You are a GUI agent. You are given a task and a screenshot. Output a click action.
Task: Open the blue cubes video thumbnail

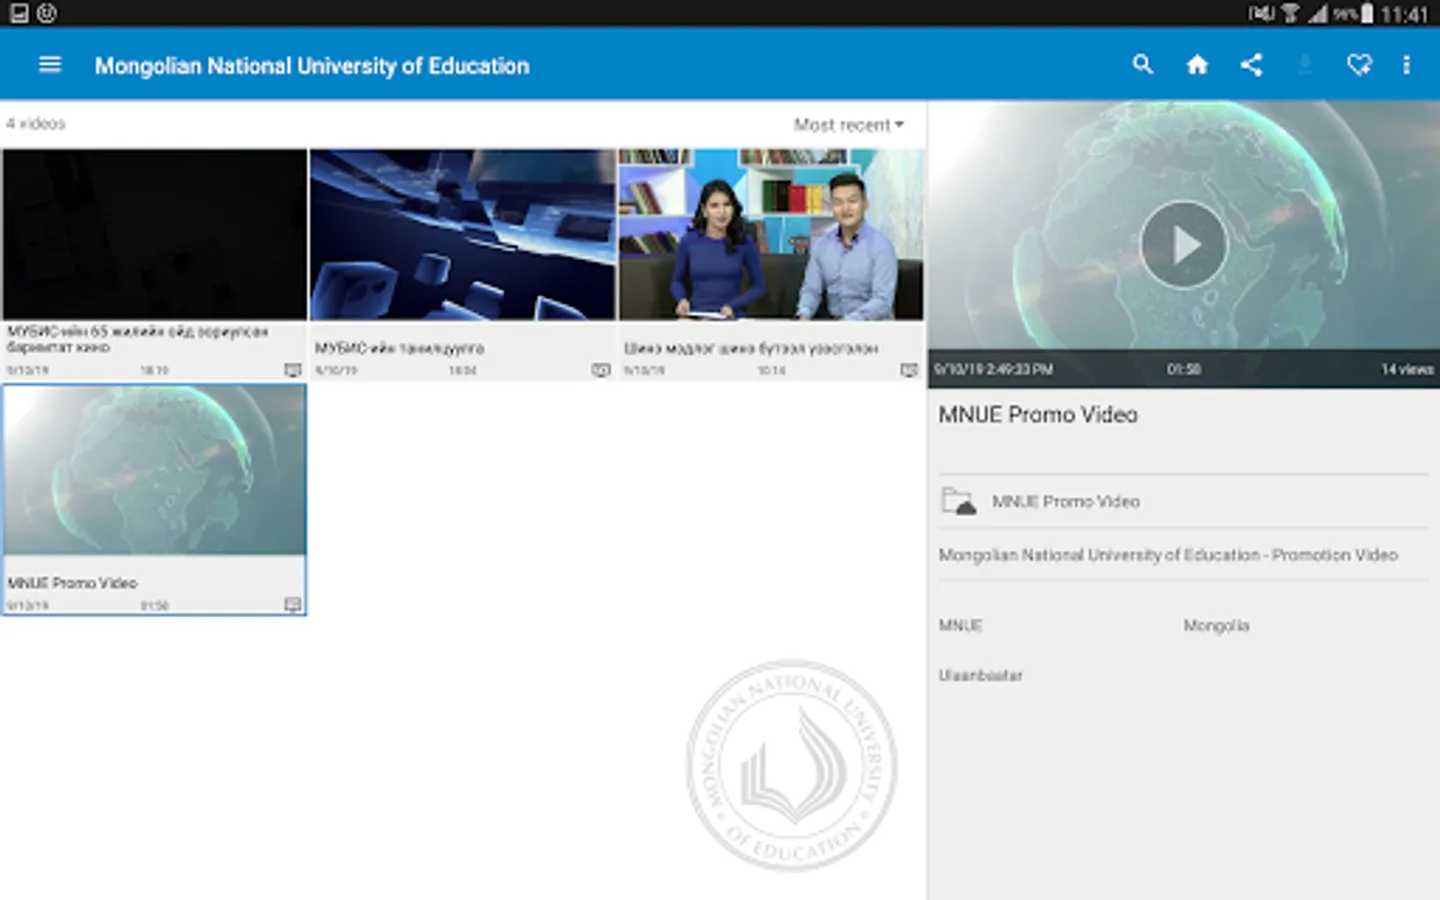click(463, 235)
